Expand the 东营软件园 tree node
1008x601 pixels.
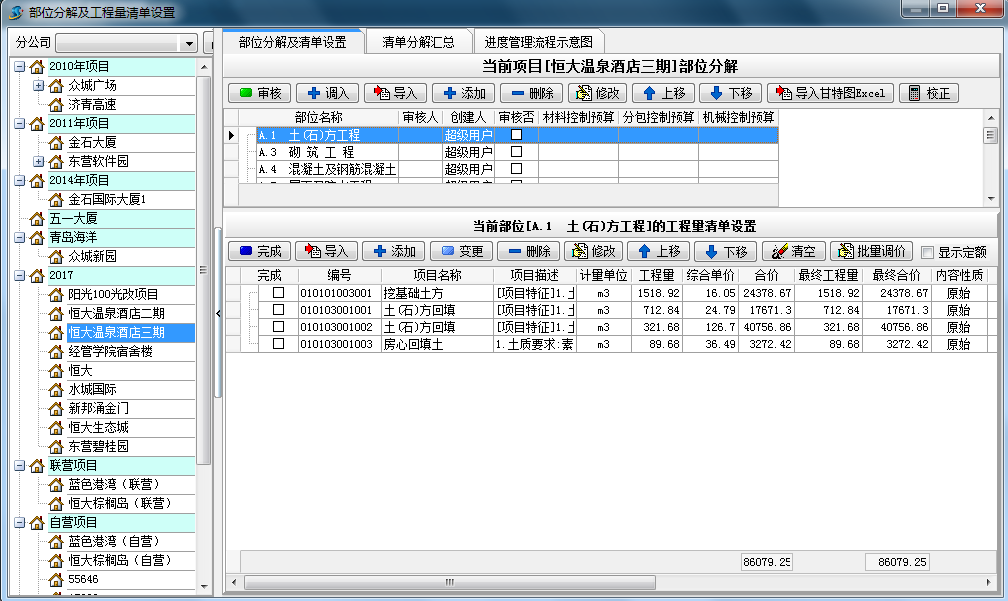point(39,161)
